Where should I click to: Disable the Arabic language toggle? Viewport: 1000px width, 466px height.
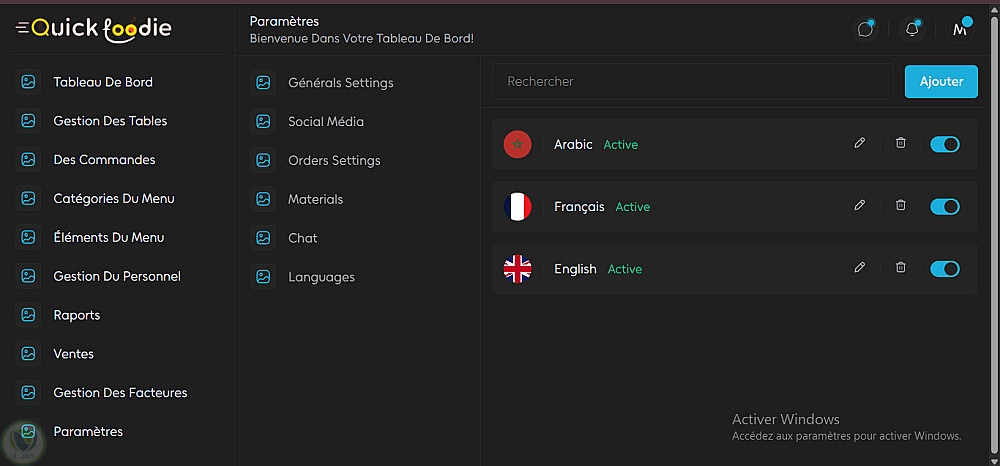[x=944, y=144]
